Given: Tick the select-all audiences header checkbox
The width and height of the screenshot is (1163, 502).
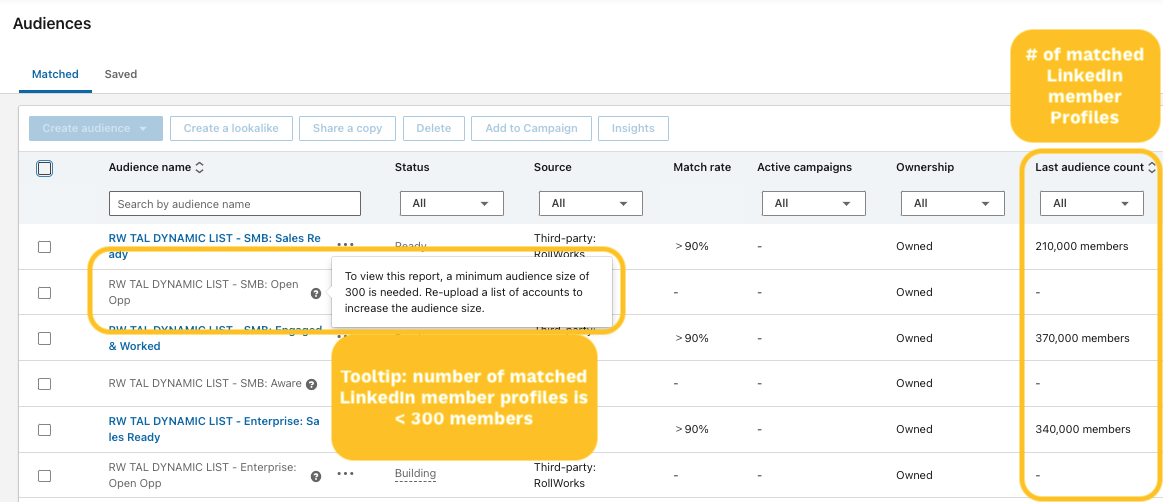Looking at the screenshot, I should pyautogui.click(x=44, y=168).
